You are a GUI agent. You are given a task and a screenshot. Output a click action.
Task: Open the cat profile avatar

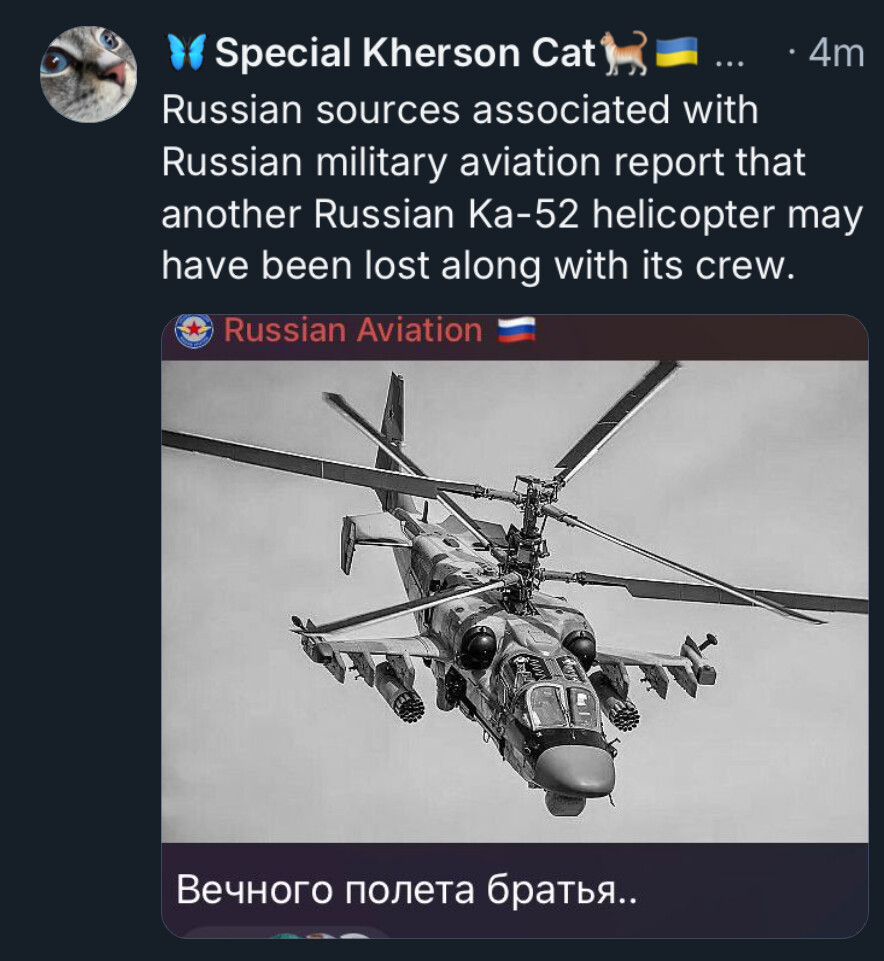(88, 74)
